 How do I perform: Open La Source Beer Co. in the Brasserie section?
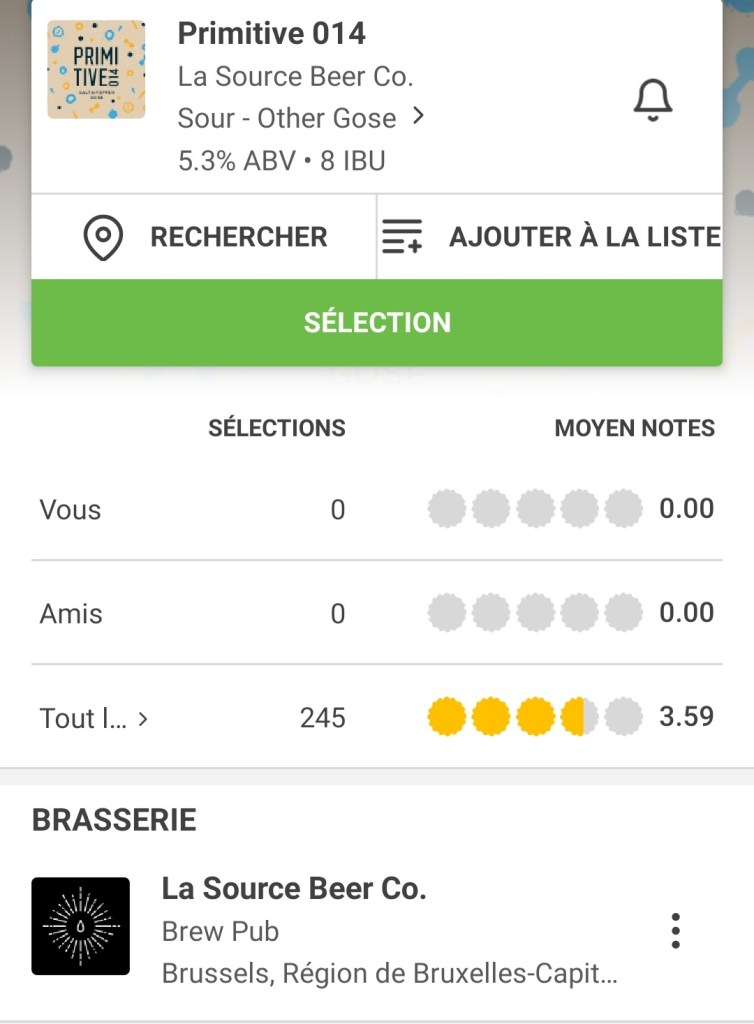pyautogui.click(x=294, y=889)
